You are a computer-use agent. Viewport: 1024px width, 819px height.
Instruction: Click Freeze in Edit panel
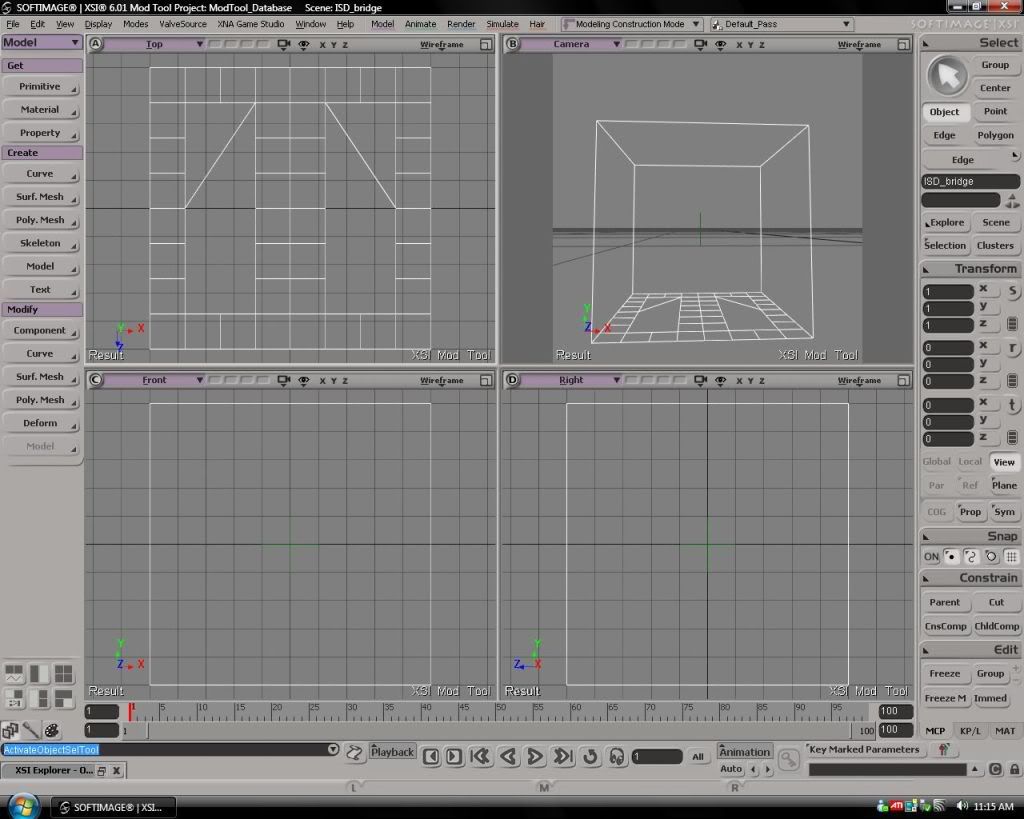coord(944,673)
